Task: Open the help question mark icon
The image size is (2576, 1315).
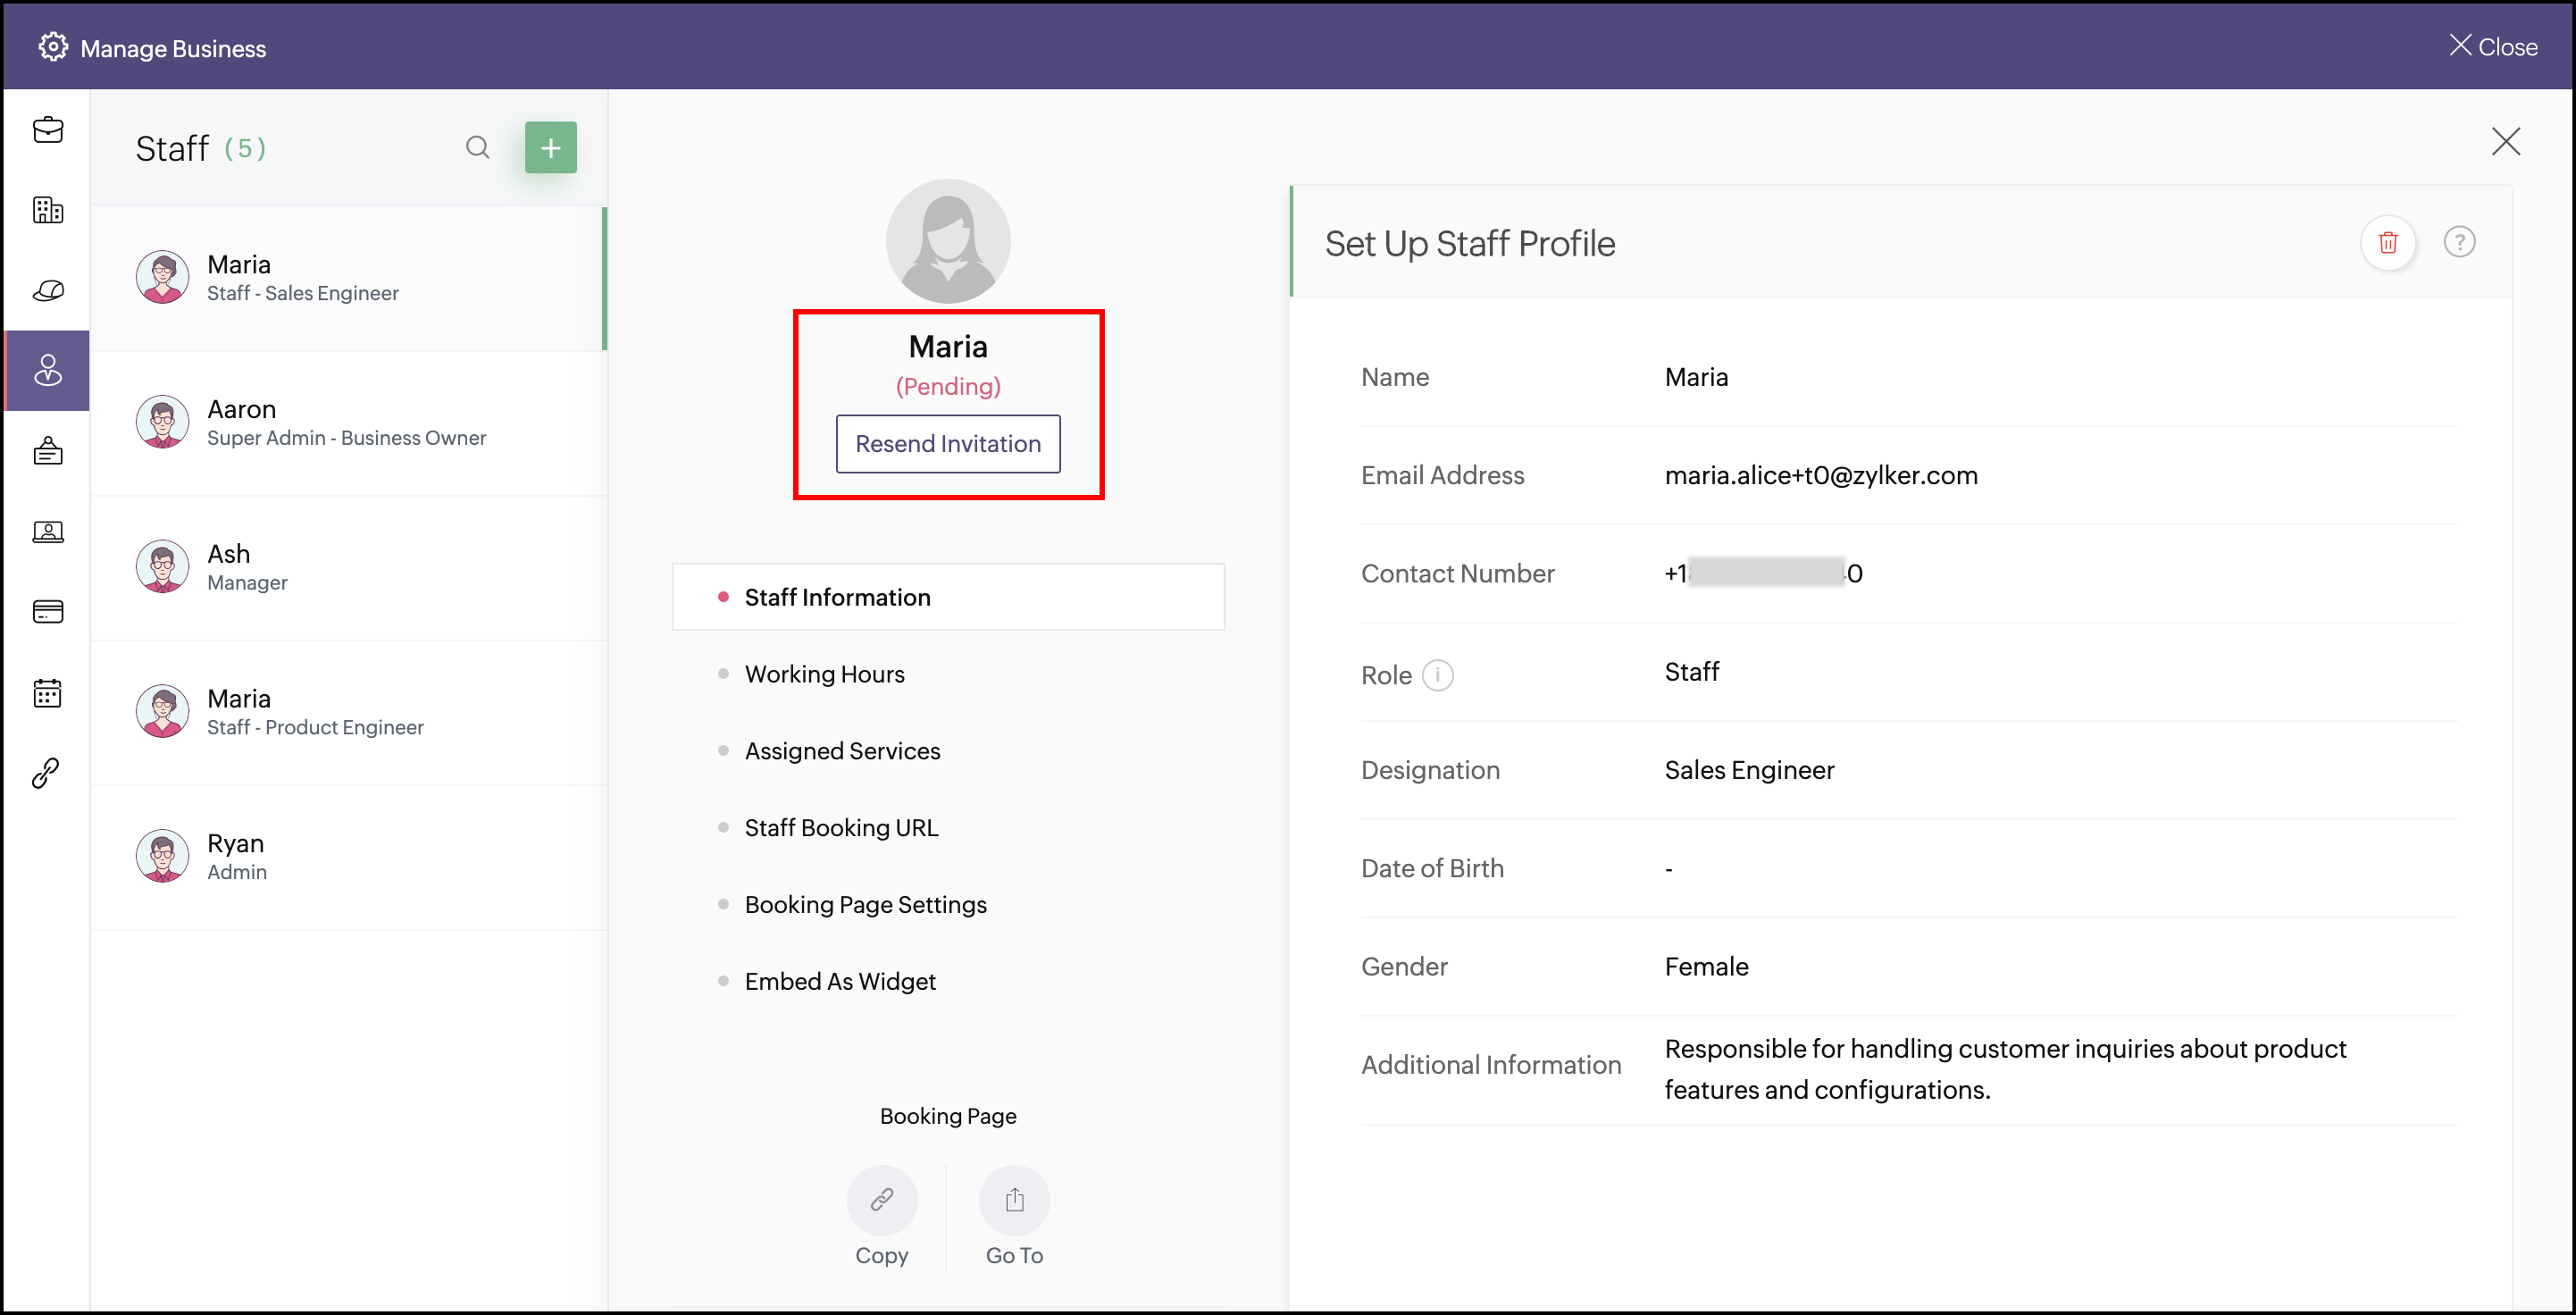Action: point(2459,242)
